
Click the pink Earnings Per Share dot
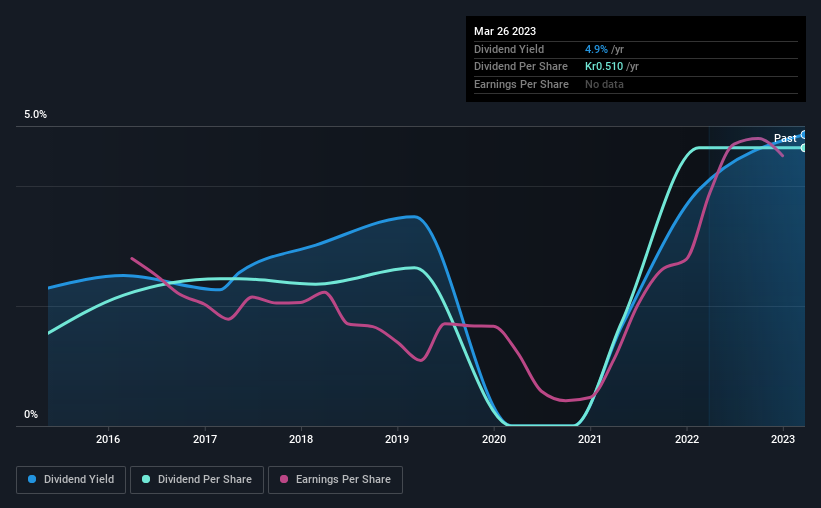click(284, 479)
